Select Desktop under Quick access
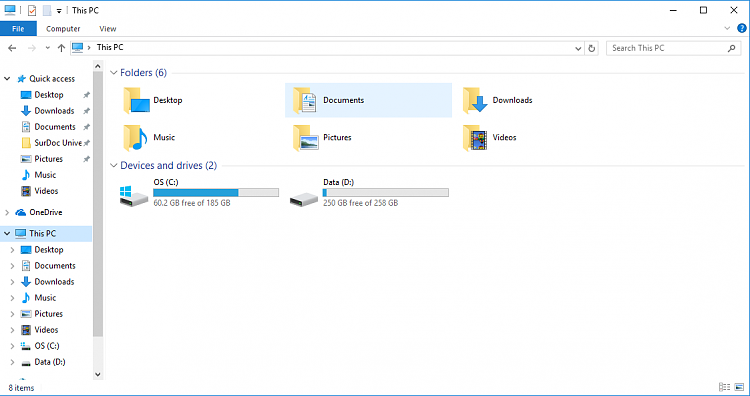Viewport: 750px width, 396px height. (x=49, y=95)
